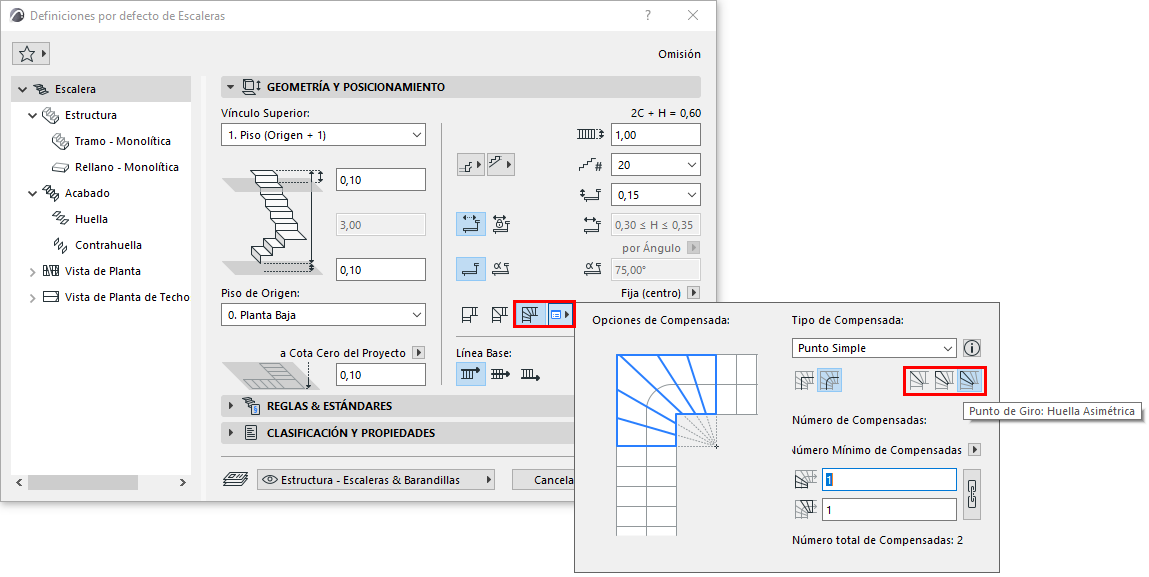This screenshot has height=577, width=1149.
Task: Select Huella in the tree
Action: pyautogui.click(x=91, y=219)
